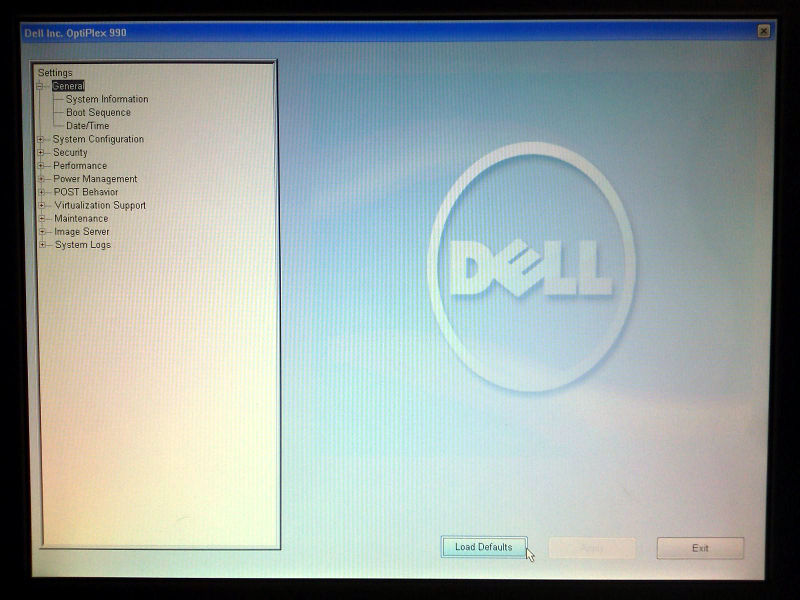Open the Boot Sequence settings
Image resolution: width=800 pixels, height=600 pixels.
click(98, 112)
